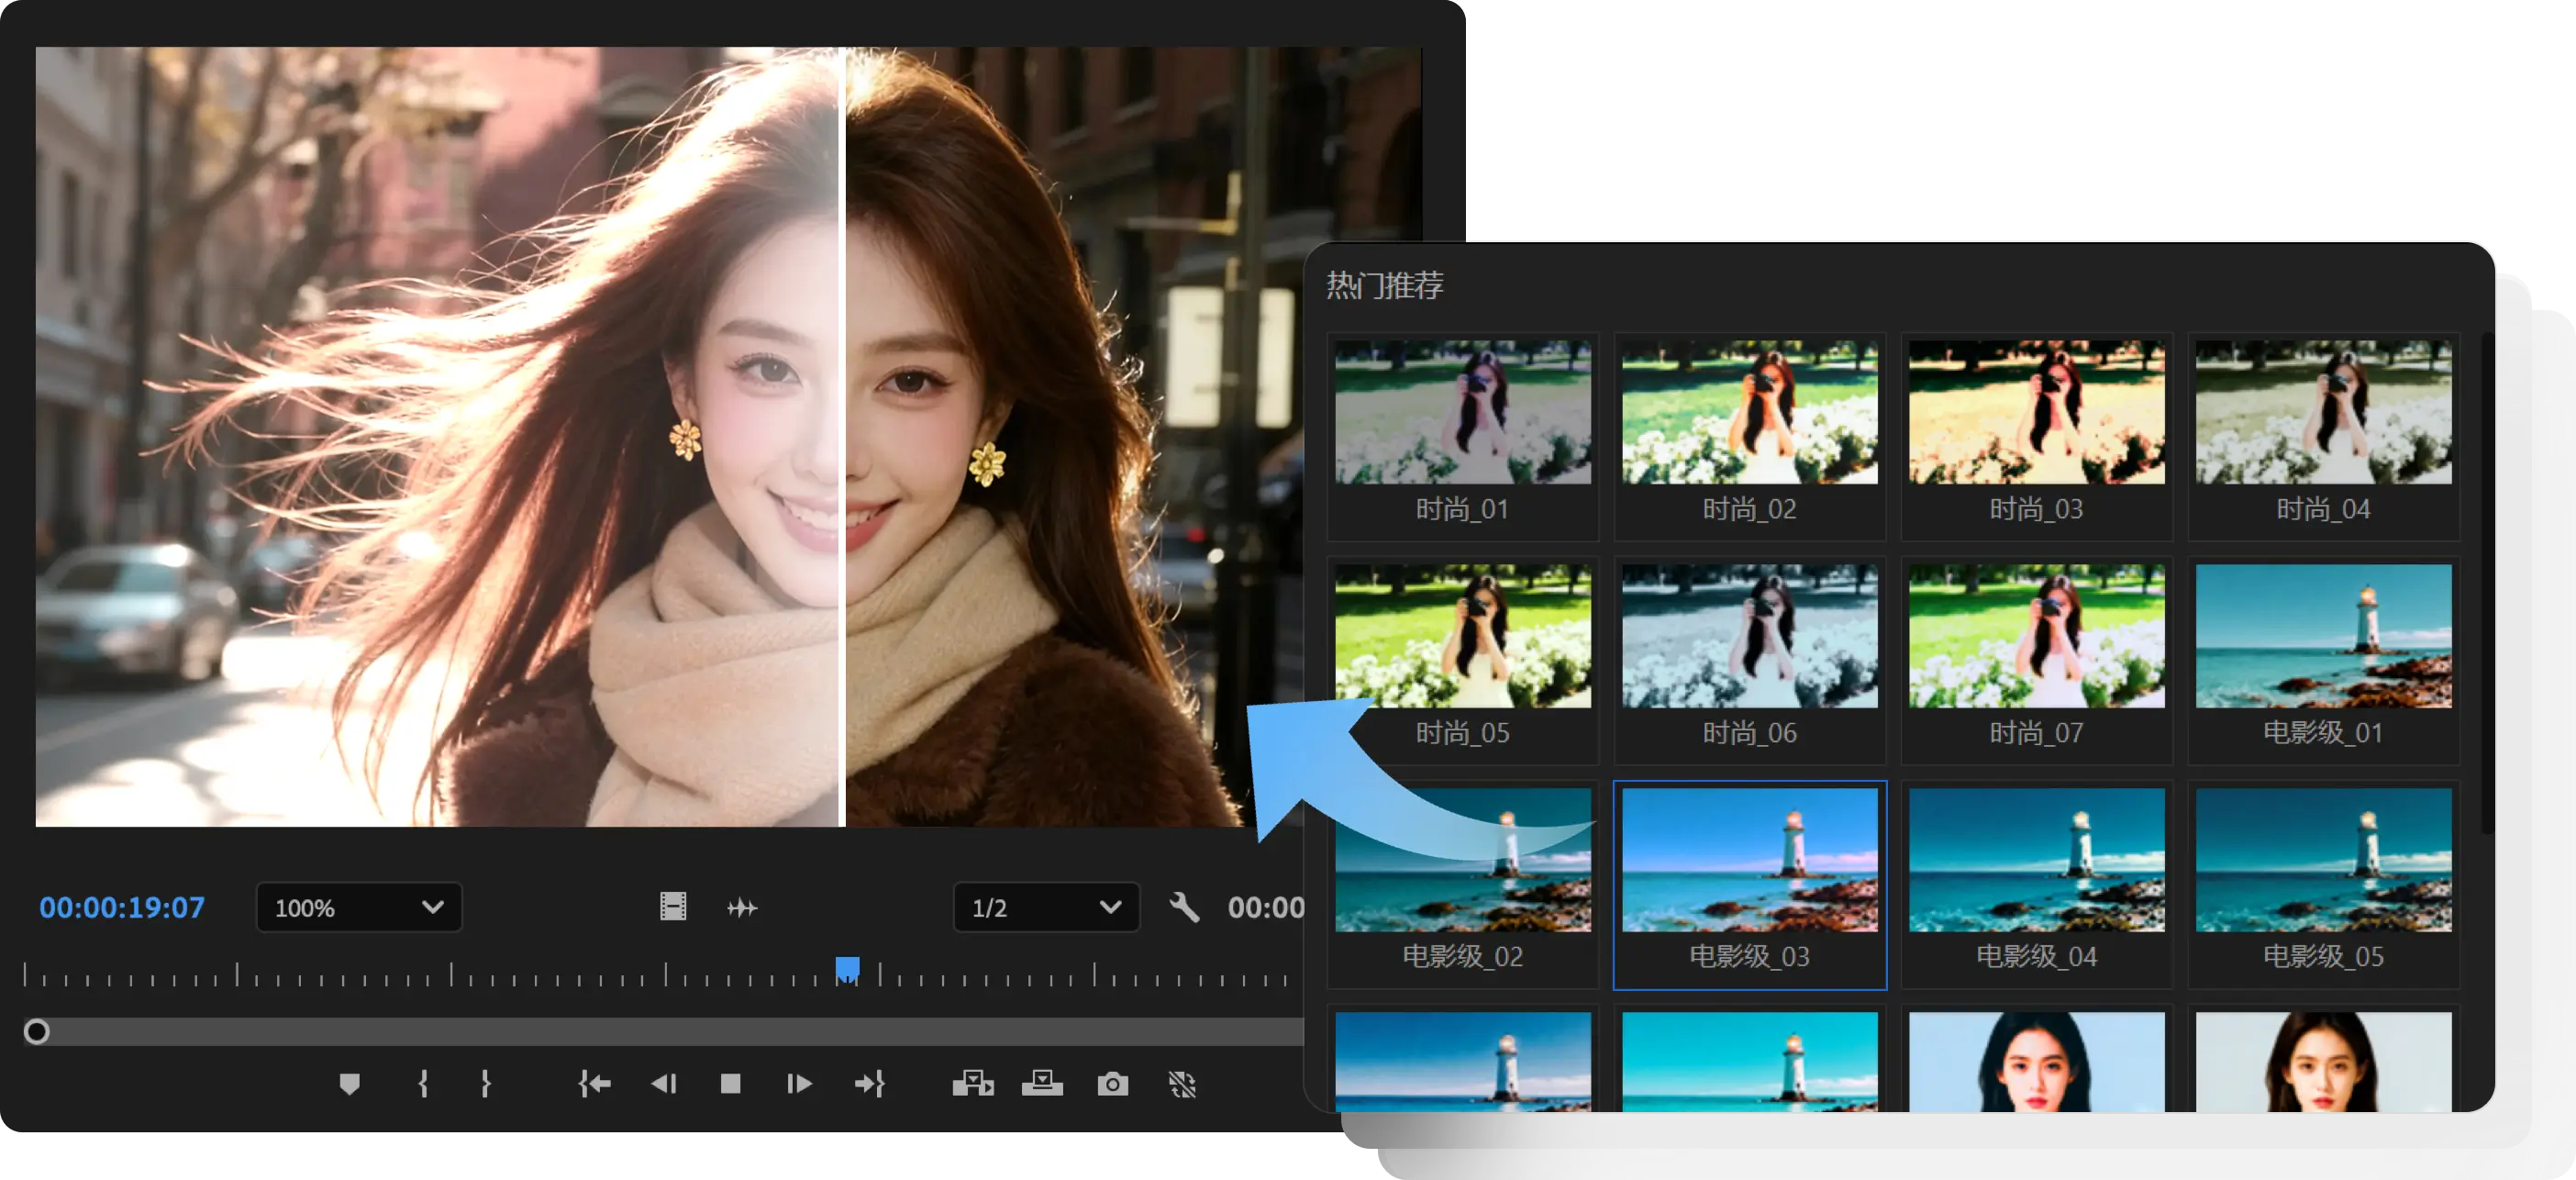This screenshot has height=1180, width=2576.
Task: Click the Go to In point icon
Action: [594, 1084]
